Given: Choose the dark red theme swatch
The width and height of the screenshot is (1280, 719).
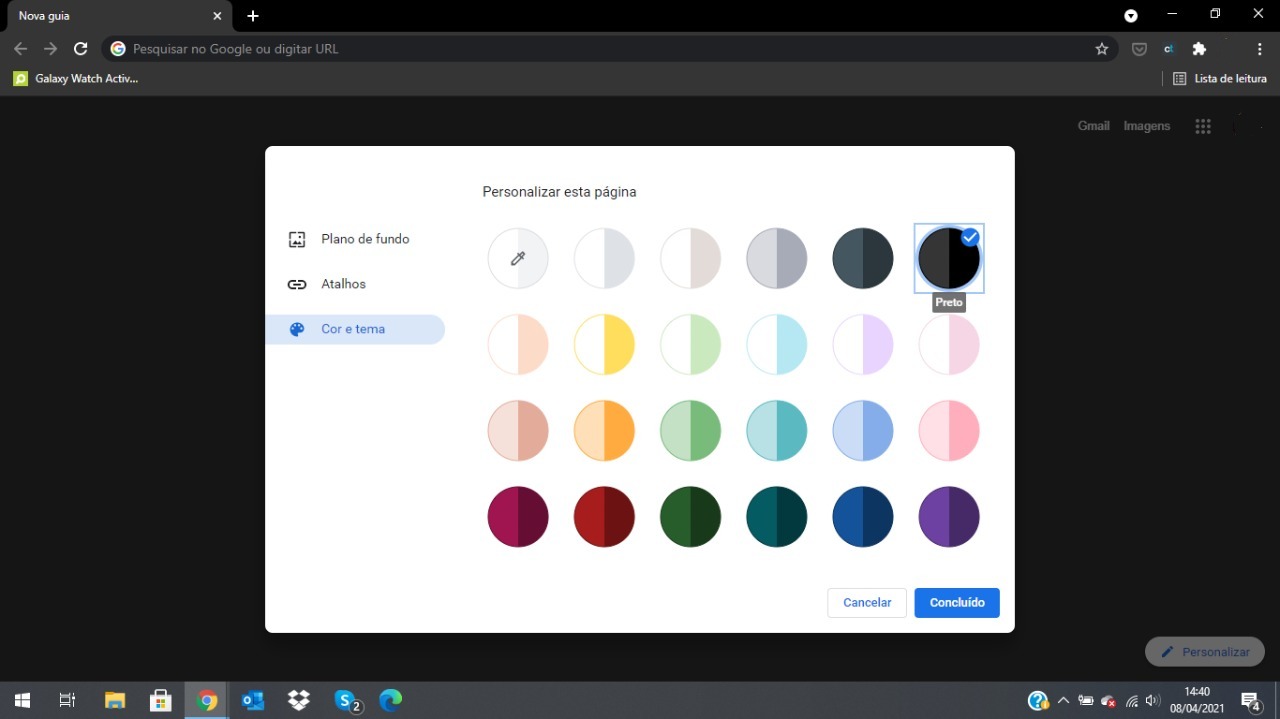Looking at the screenshot, I should point(604,516).
